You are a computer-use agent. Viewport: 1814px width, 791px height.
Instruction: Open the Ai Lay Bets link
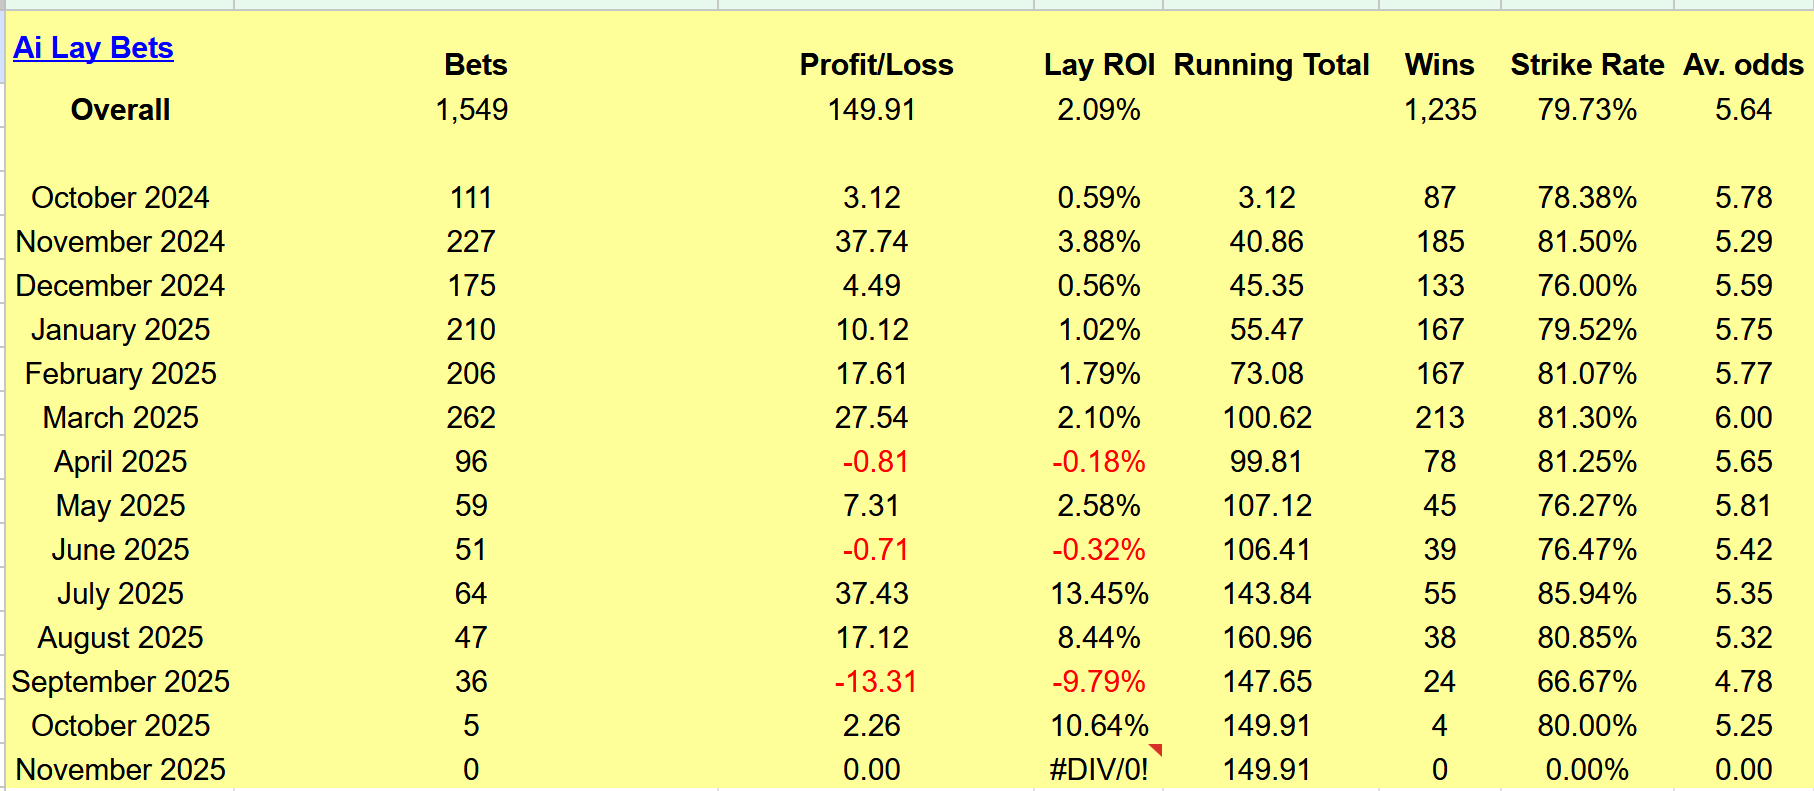click(93, 48)
